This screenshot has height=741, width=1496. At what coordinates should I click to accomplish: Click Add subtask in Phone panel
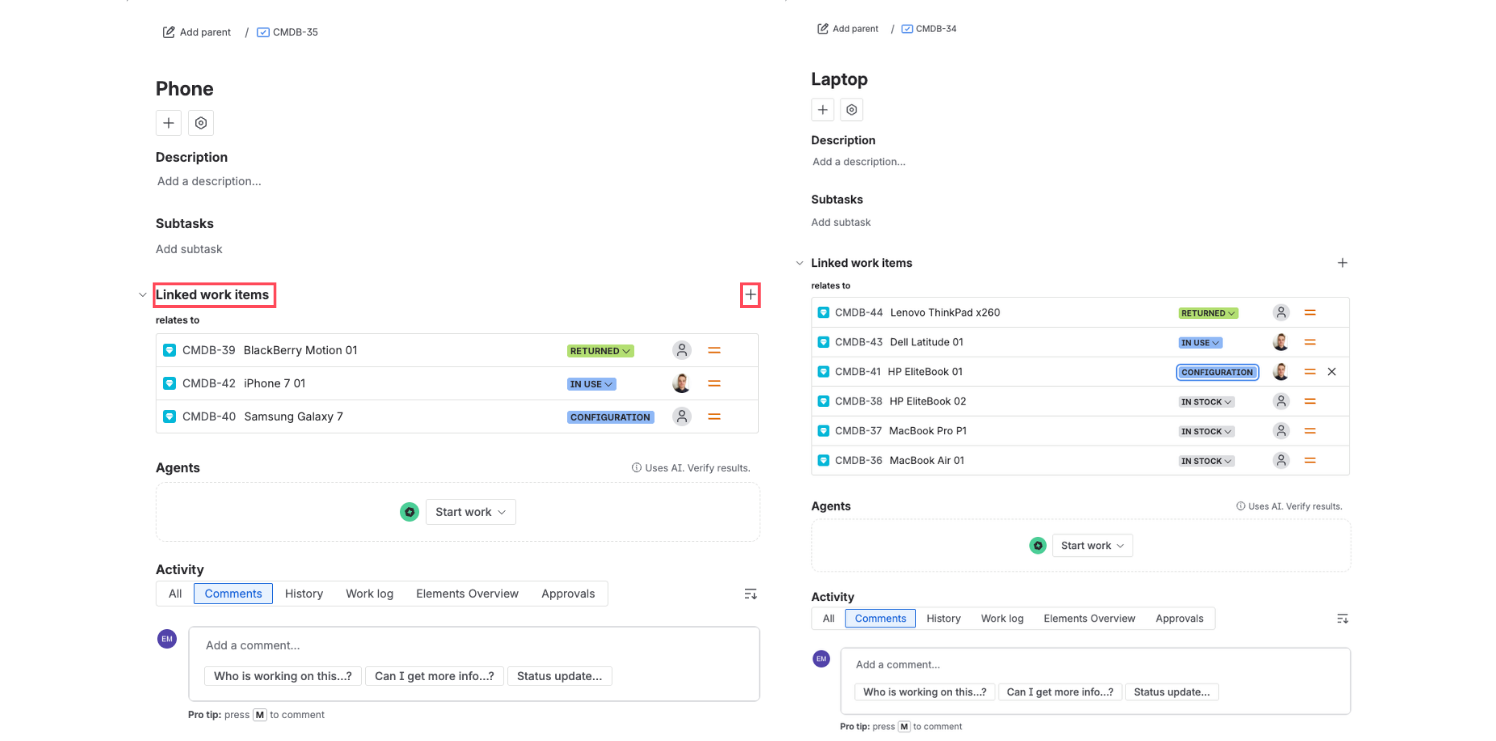[x=189, y=249]
